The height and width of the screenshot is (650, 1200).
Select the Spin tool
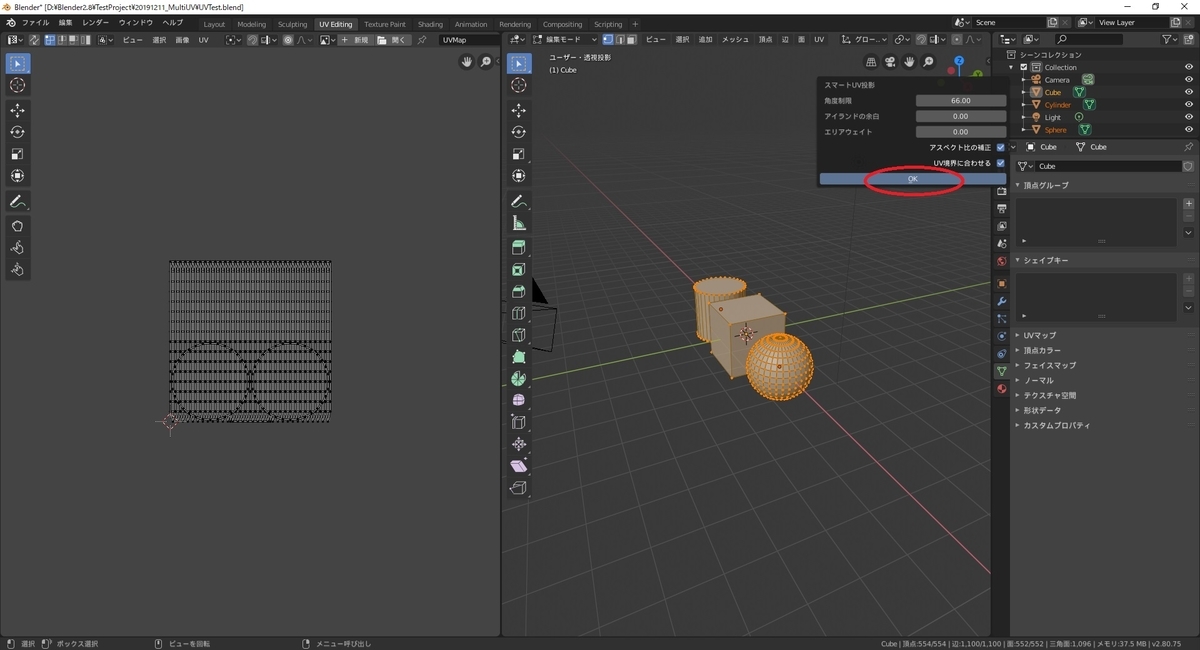pos(518,379)
